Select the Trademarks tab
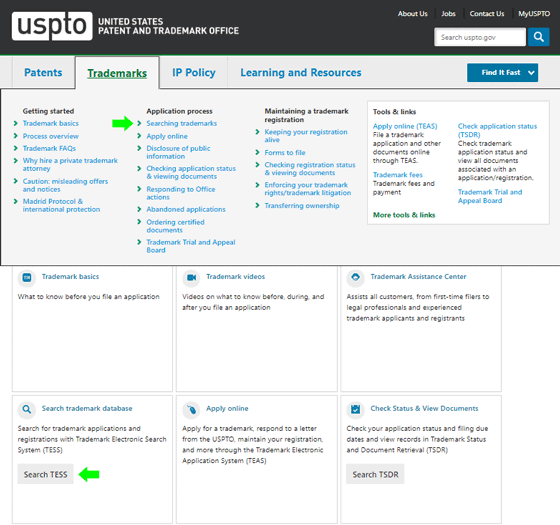Viewport: 560px width, 525px height. [x=117, y=73]
